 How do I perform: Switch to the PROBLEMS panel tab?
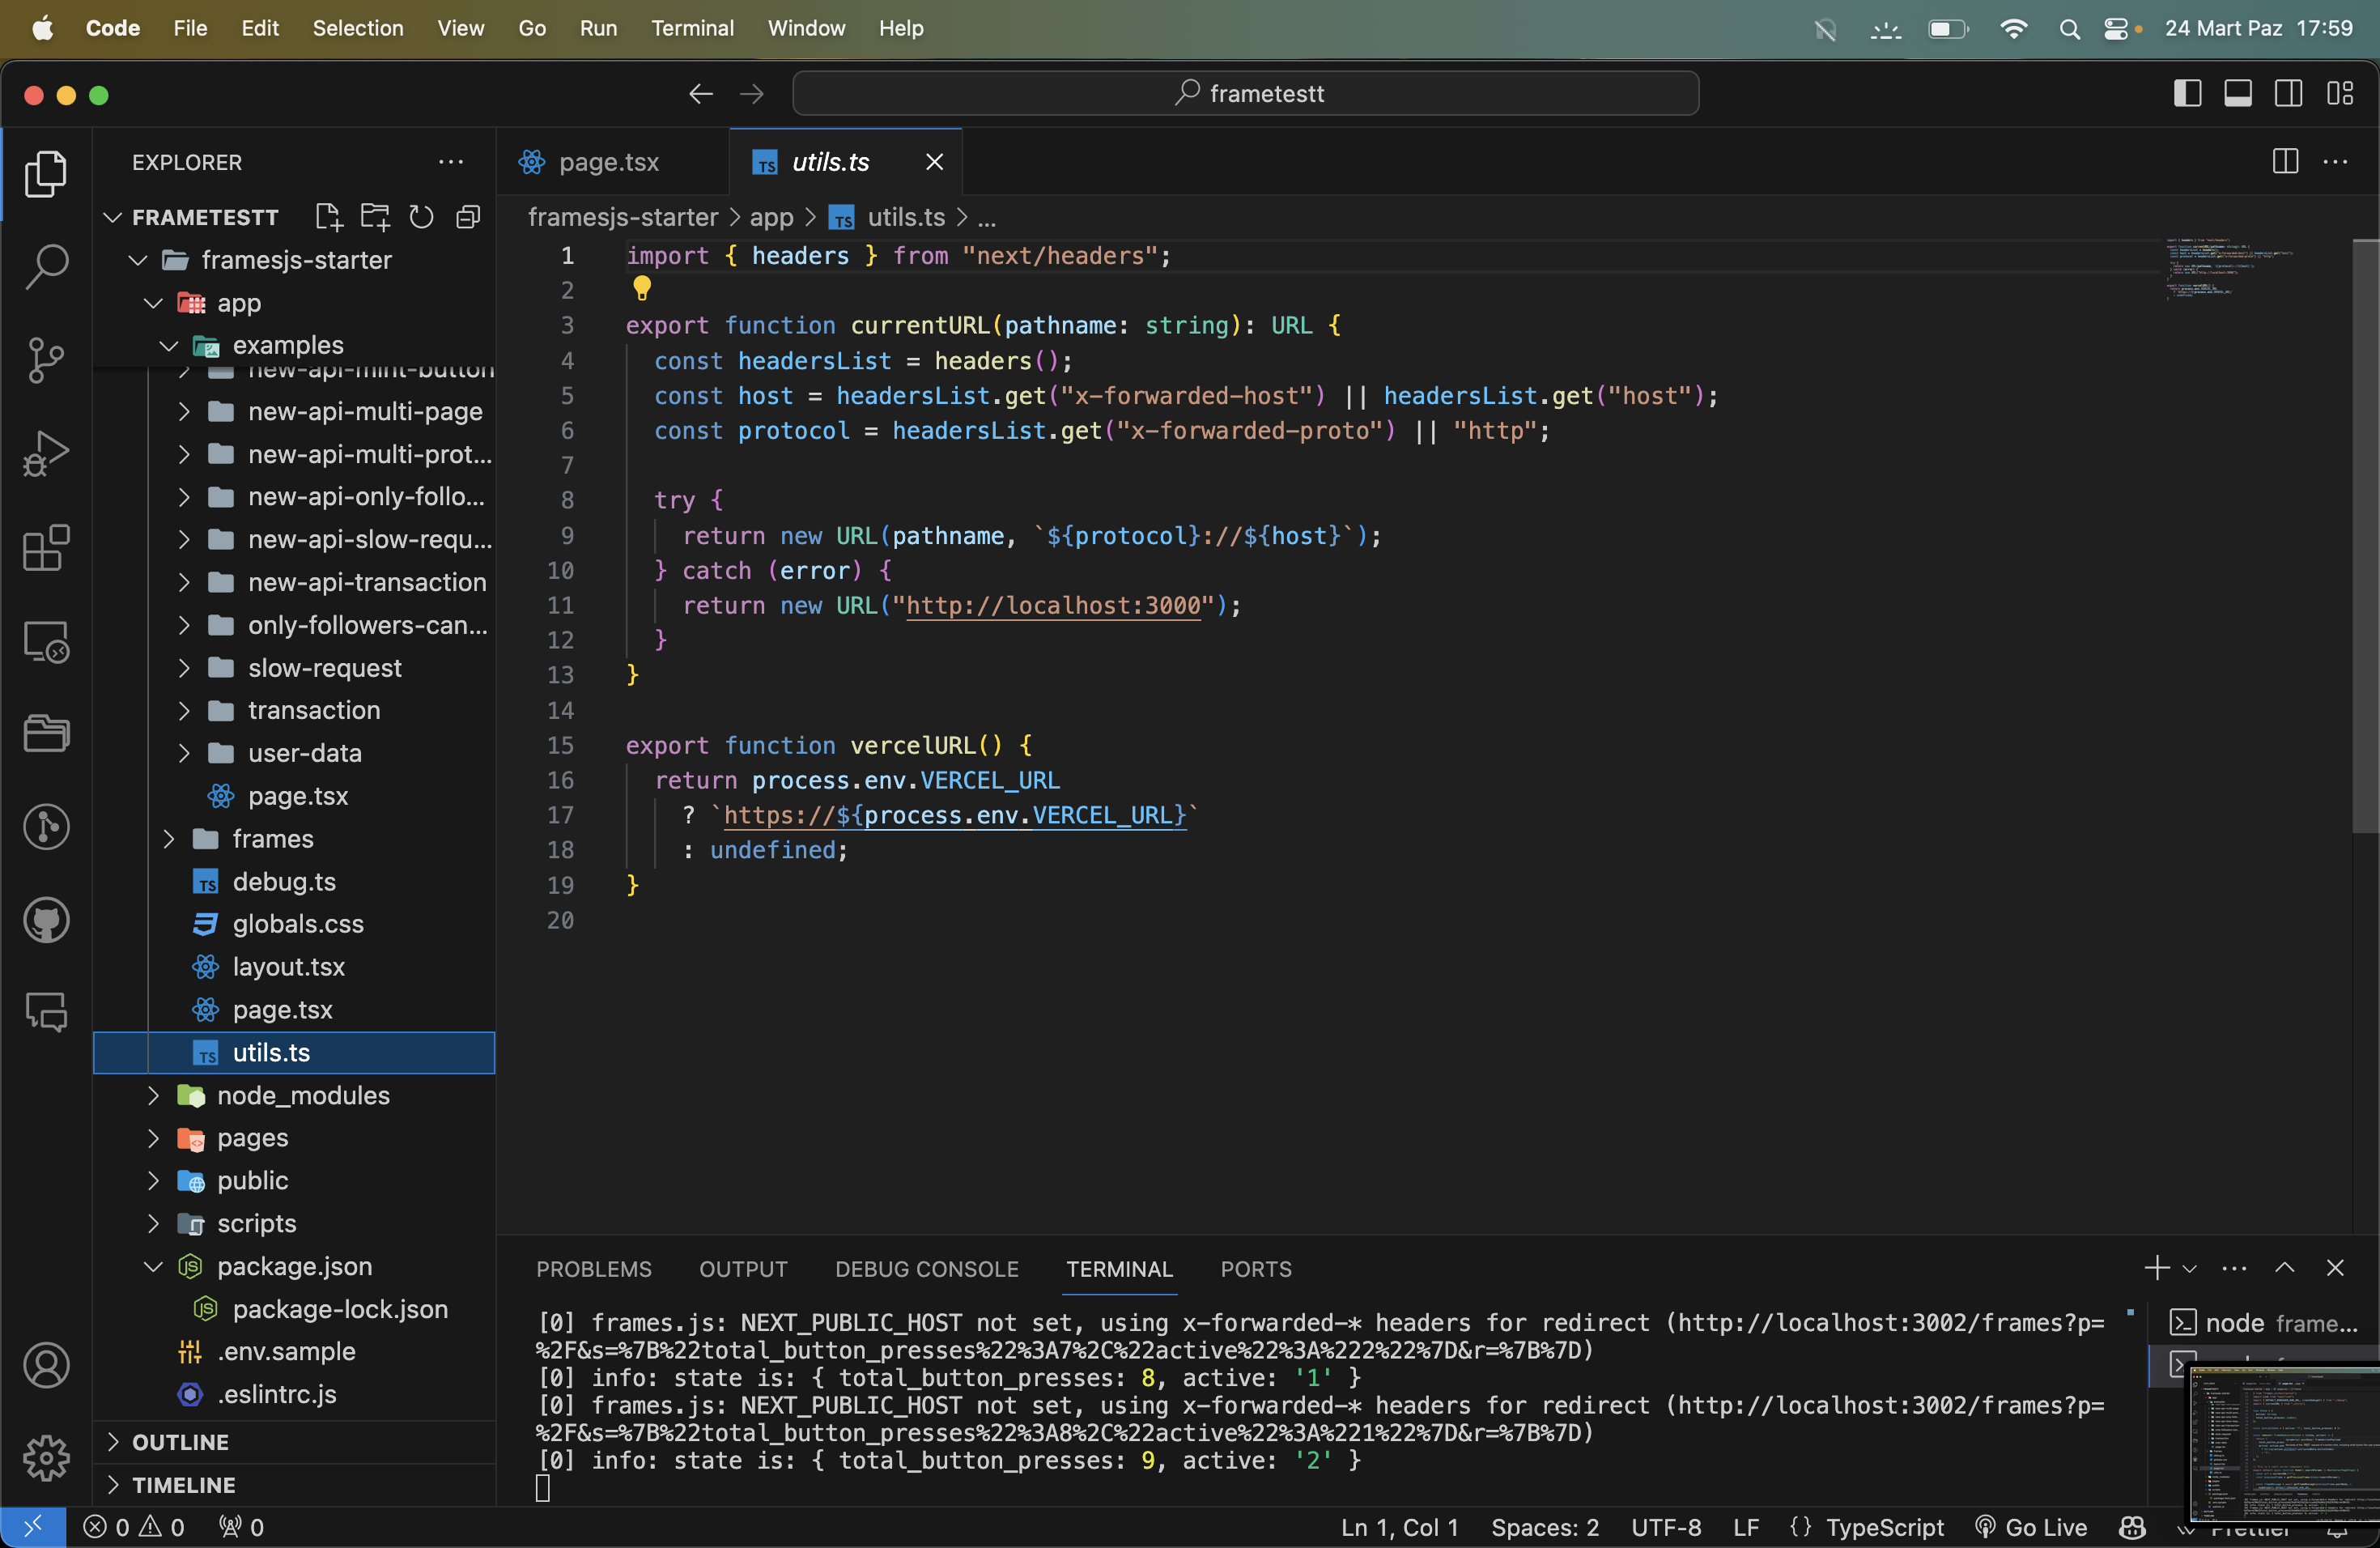[594, 1269]
